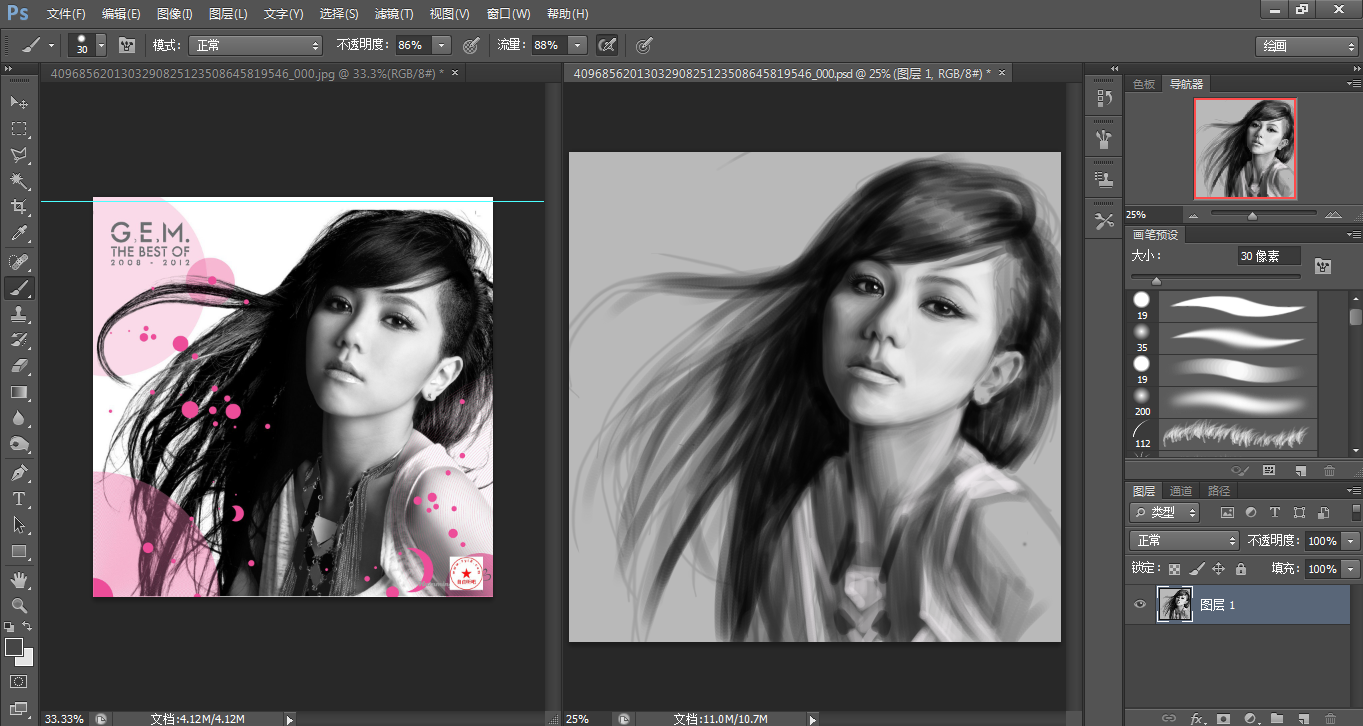Image resolution: width=1363 pixels, height=726 pixels.
Task: Enable airbrush-style build-up mode
Action: pyautogui.click(x=606, y=45)
